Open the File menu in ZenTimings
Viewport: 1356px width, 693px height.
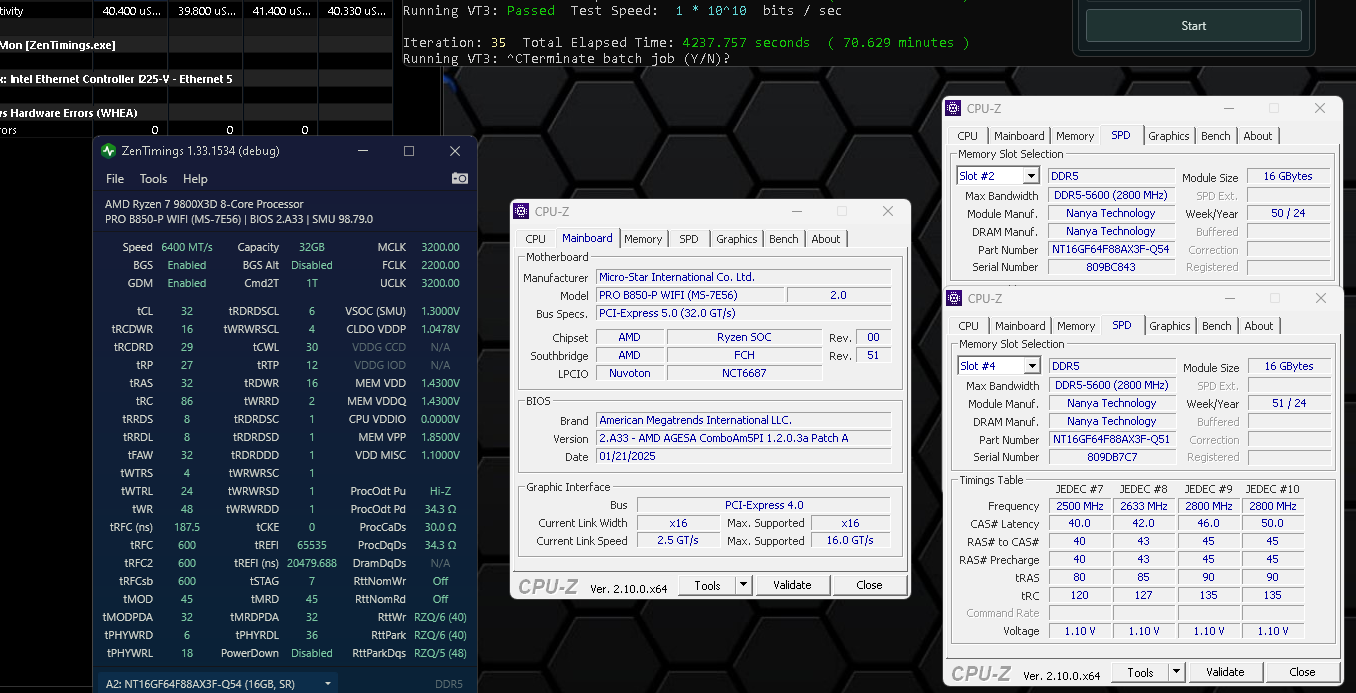[115, 179]
